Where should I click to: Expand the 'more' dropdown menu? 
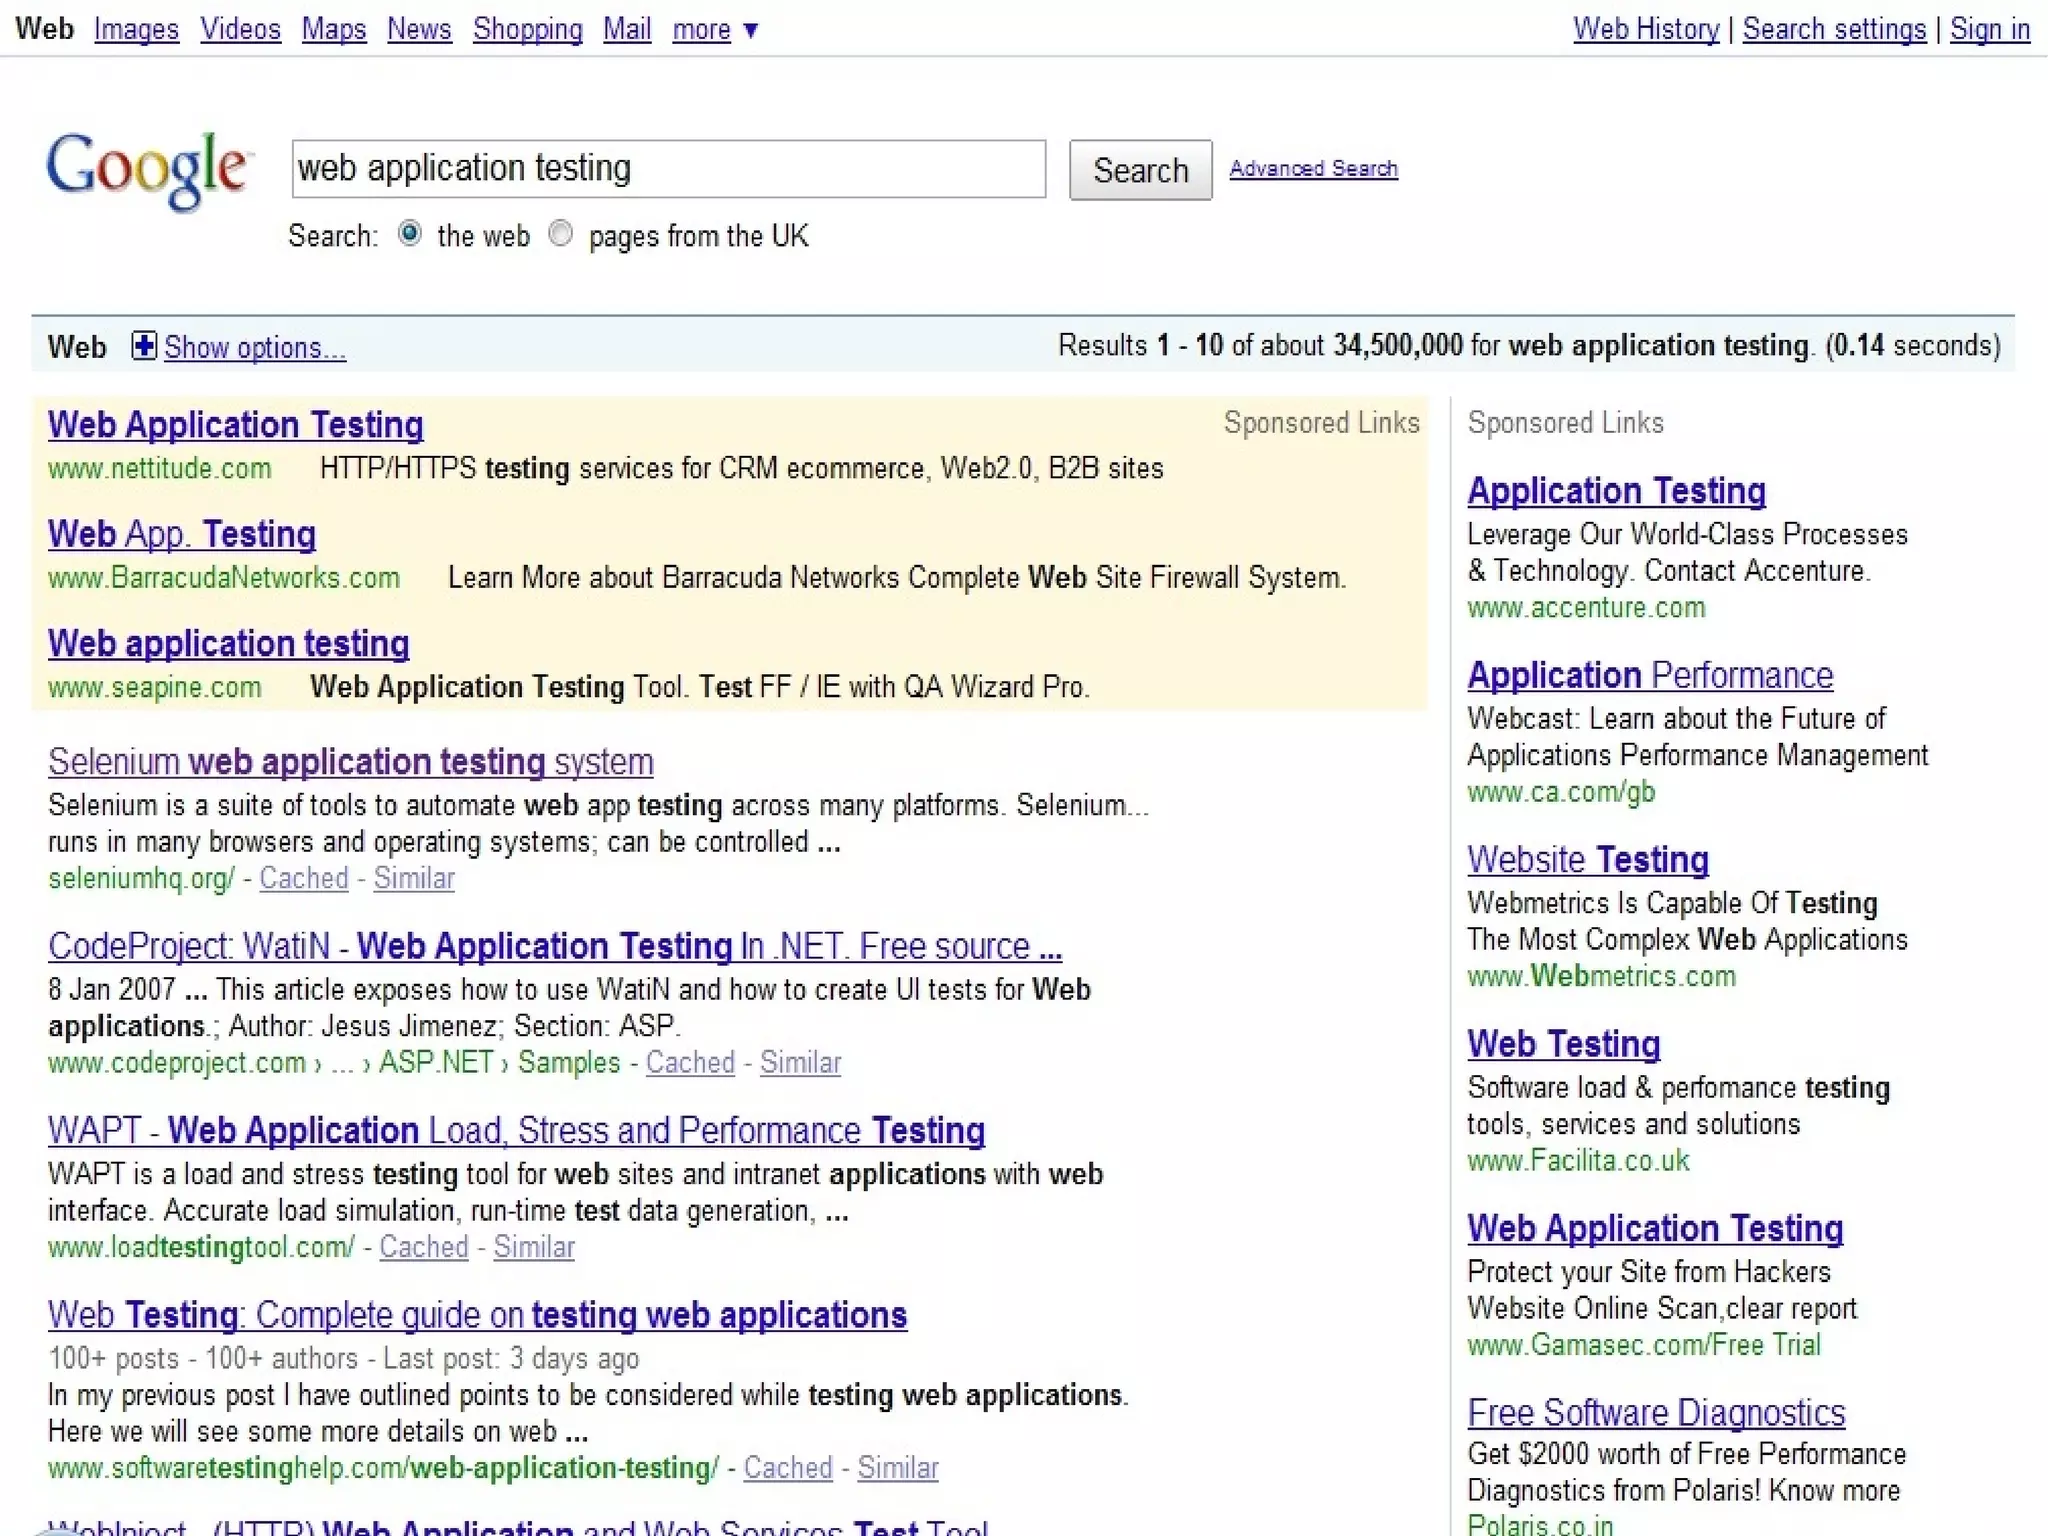pyautogui.click(x=714, y=30)
